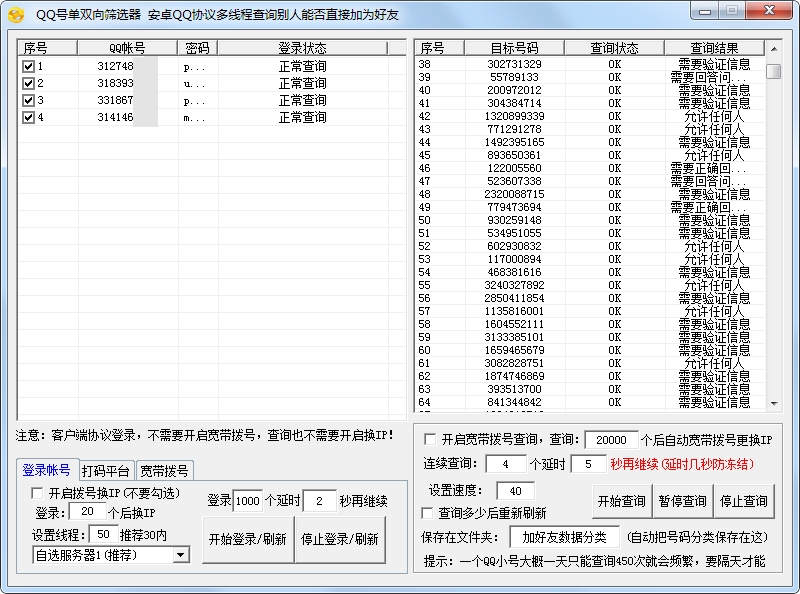Image resolution: width=800 pixels, height=594 pixels.
Task: Click the results list scroll-down arrow
Action: [774, 403]
